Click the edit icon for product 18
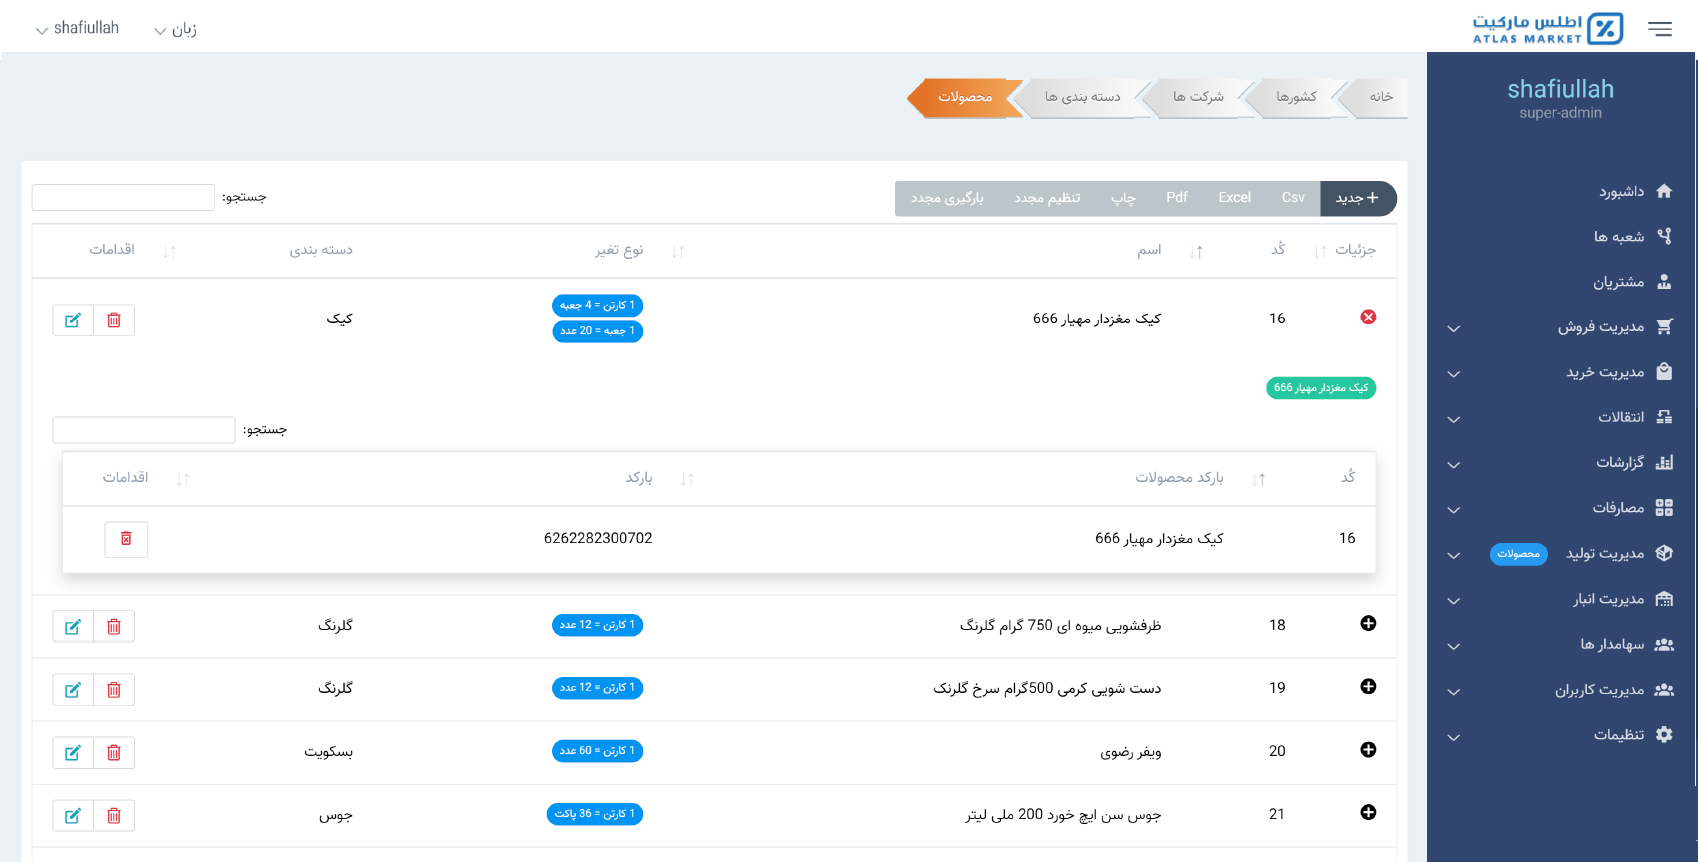The image size is (1698, 862). click(x=73, y=627)
